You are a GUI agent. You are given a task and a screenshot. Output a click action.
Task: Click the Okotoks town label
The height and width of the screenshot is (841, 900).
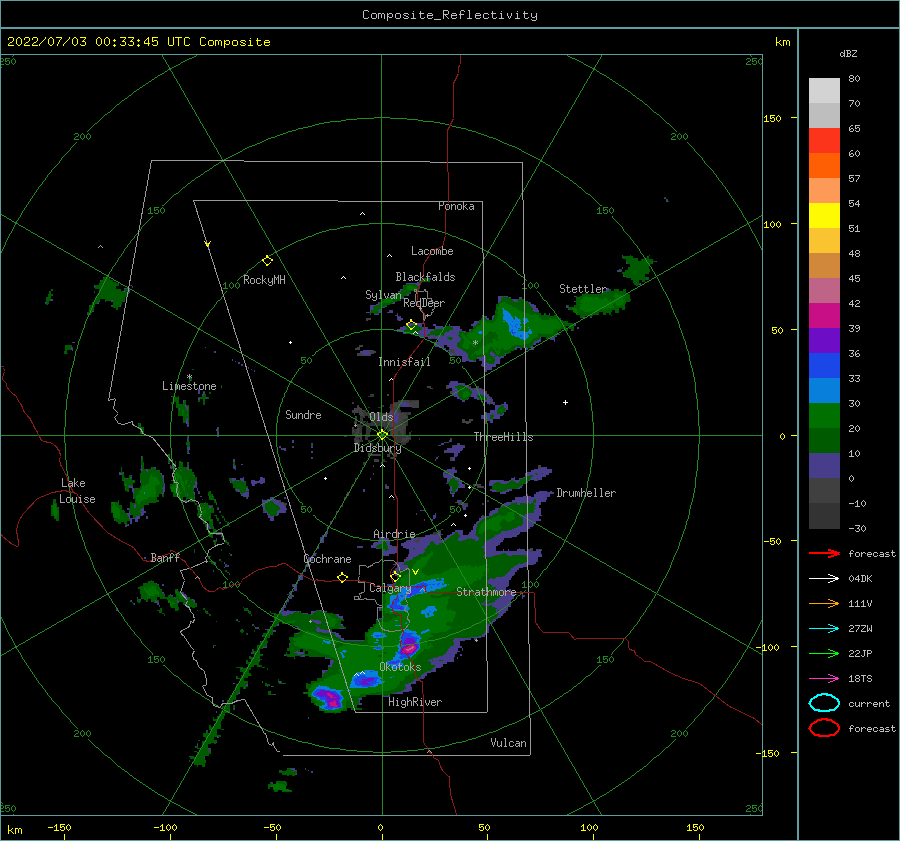pos(400,667)
